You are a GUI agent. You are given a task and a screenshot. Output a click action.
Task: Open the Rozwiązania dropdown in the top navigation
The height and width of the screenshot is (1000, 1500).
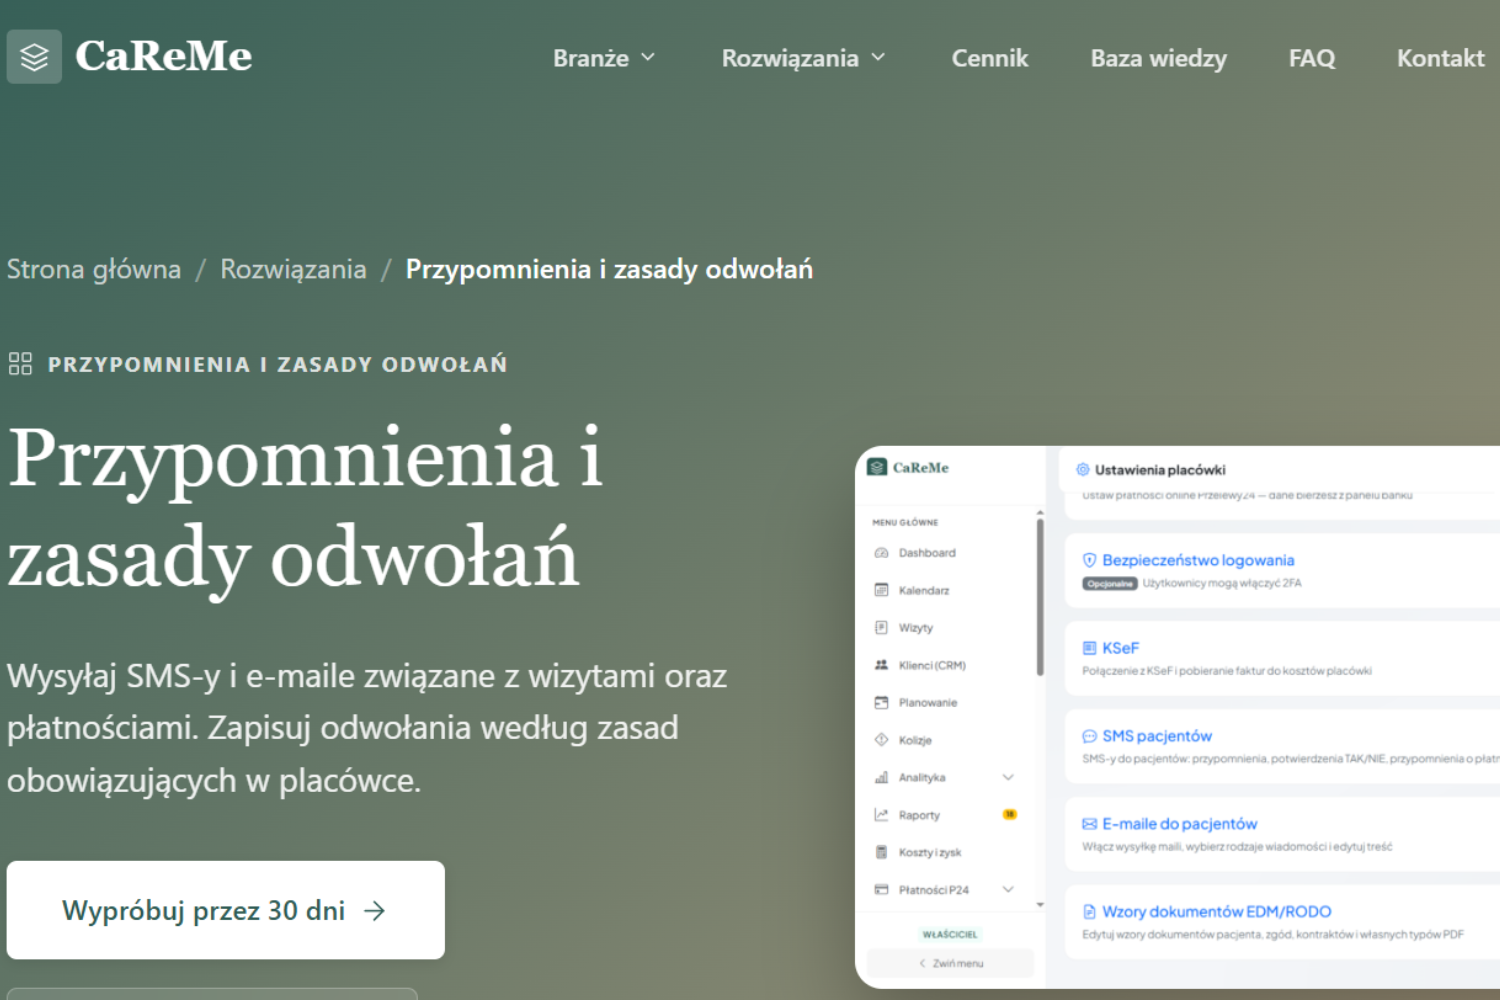coord(804,58)
